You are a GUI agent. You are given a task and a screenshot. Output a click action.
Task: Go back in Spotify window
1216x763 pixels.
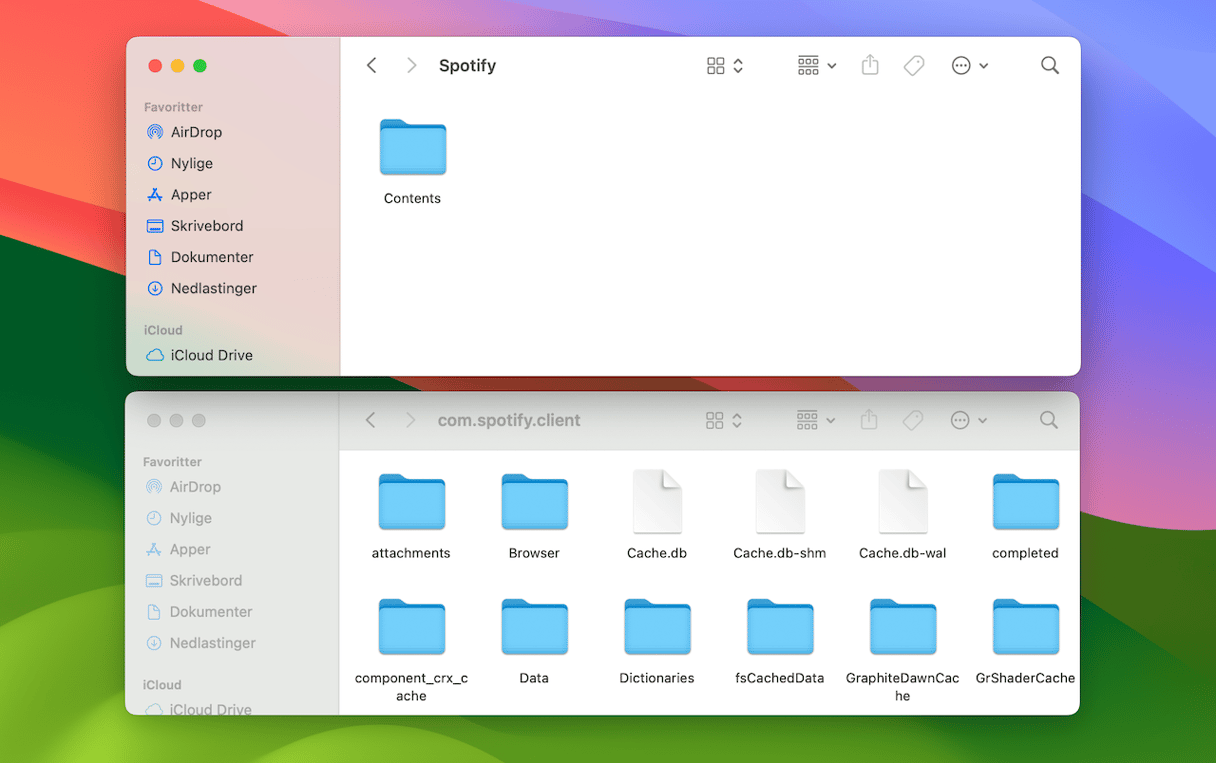tap(372, 65)
